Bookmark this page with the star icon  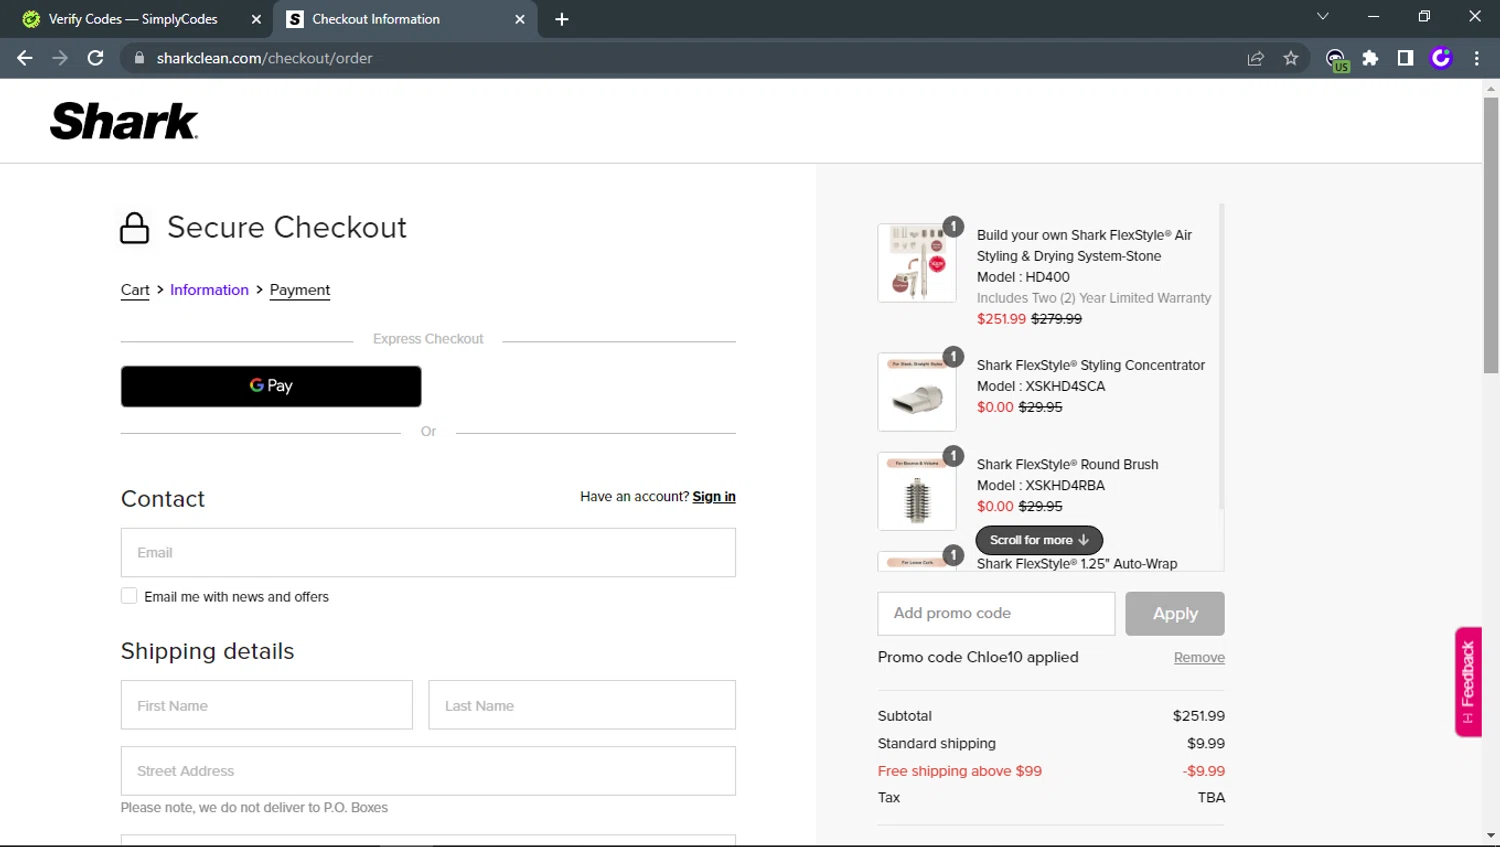point(1291,58)
